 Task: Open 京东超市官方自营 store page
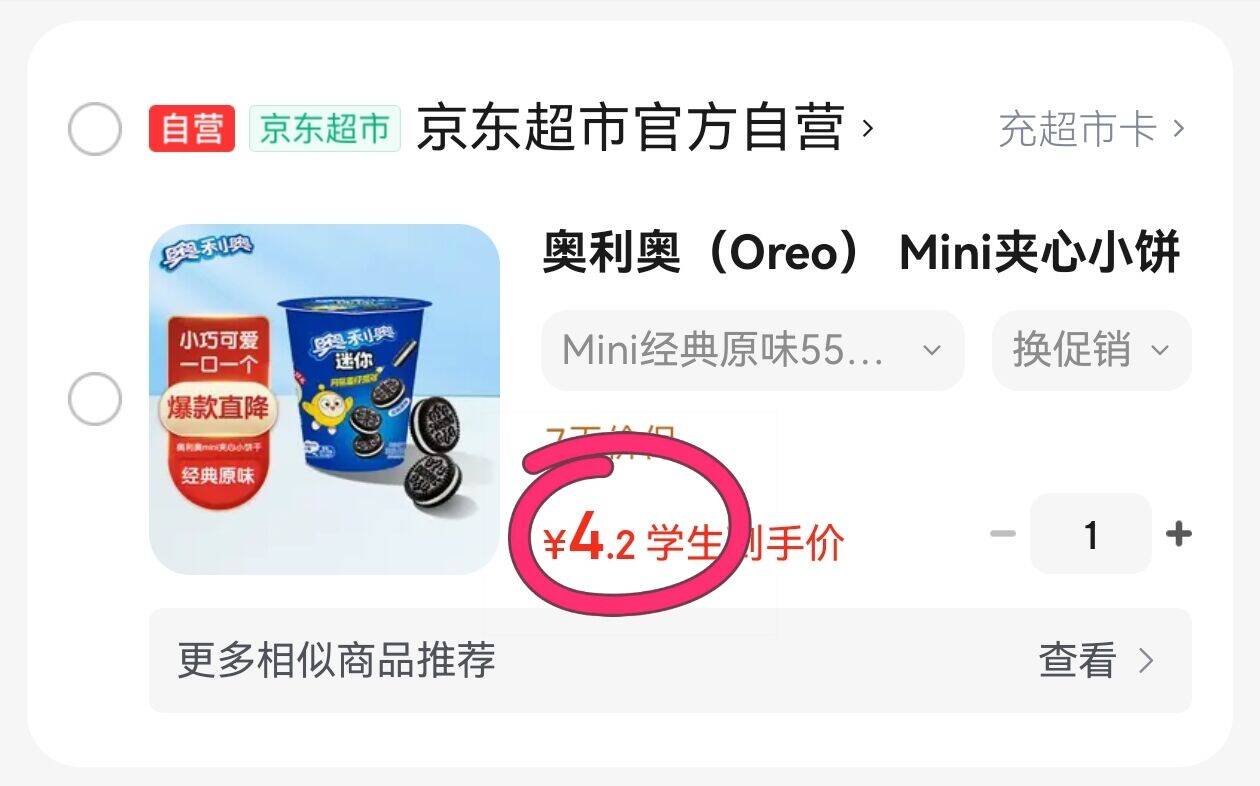(x=630, y=129)
